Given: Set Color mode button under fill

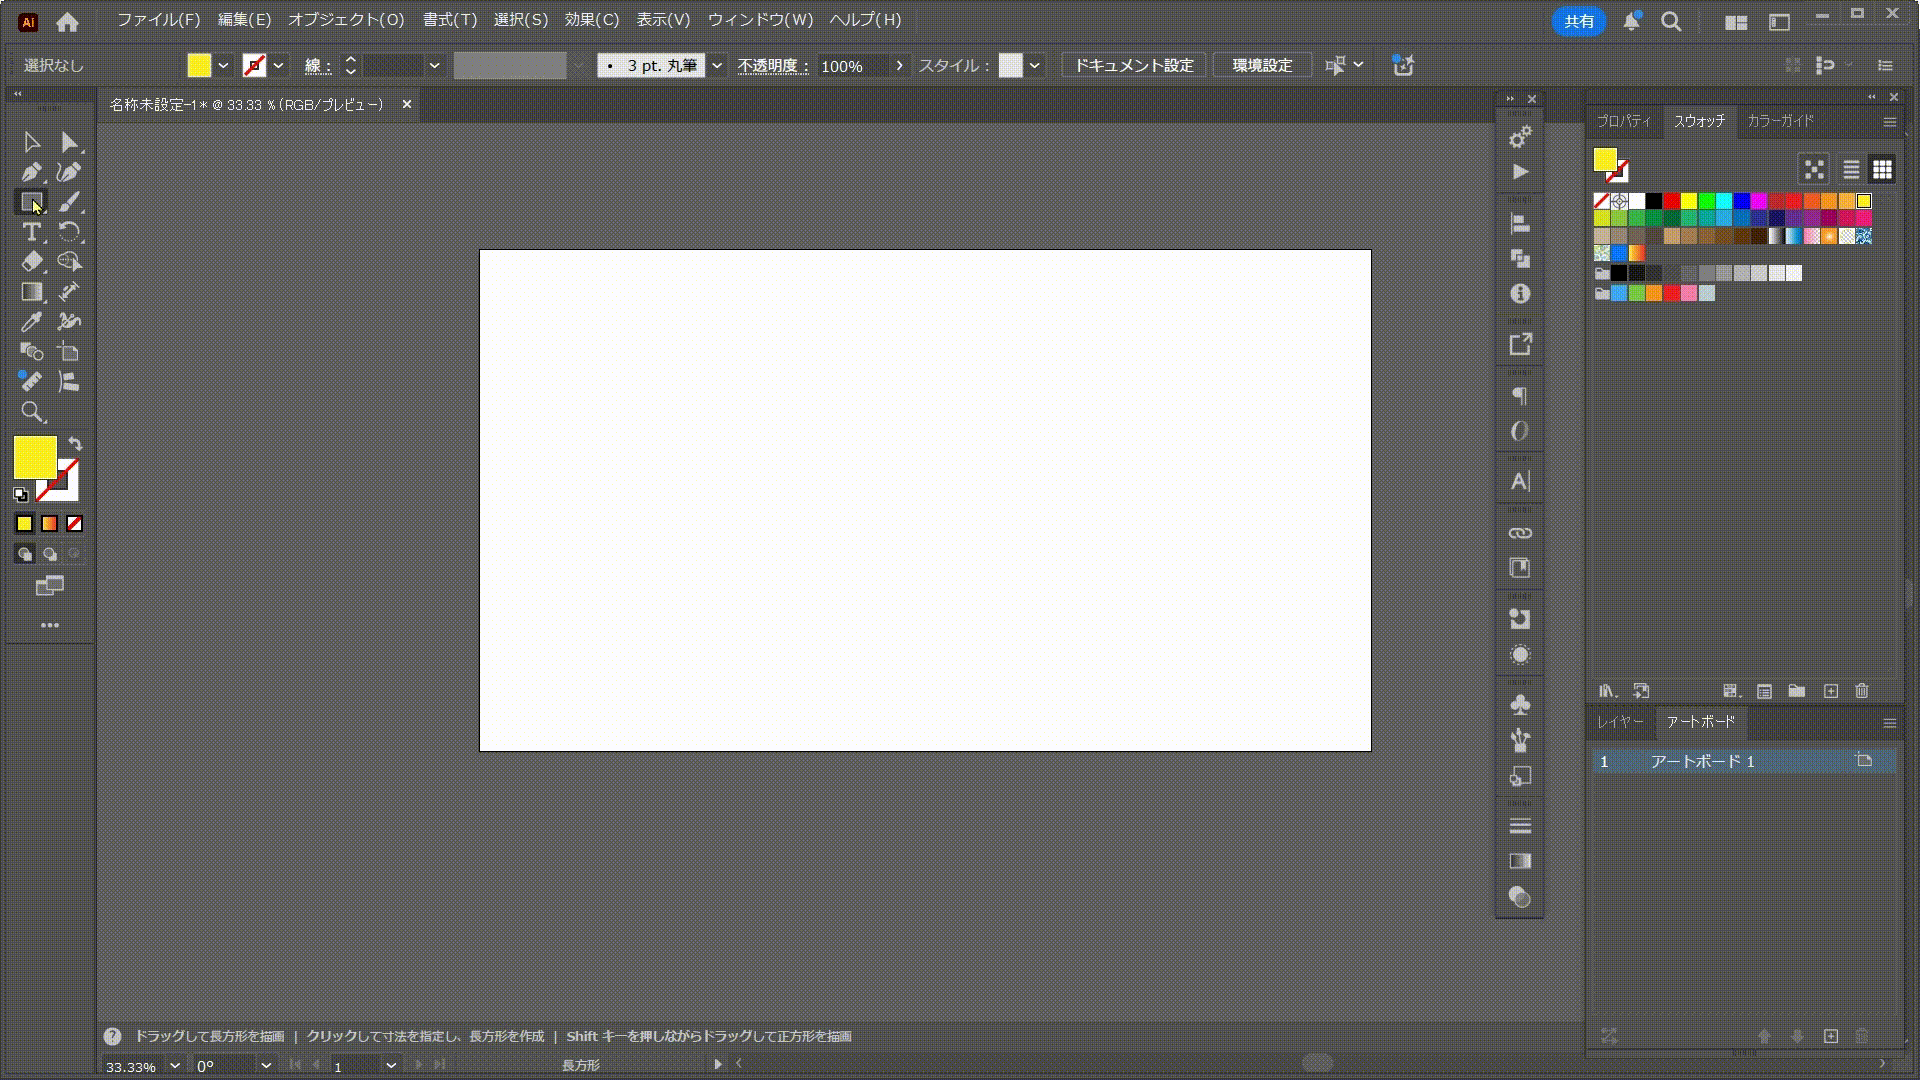Looking at the screenshot, I should click(x=24, y=523).
